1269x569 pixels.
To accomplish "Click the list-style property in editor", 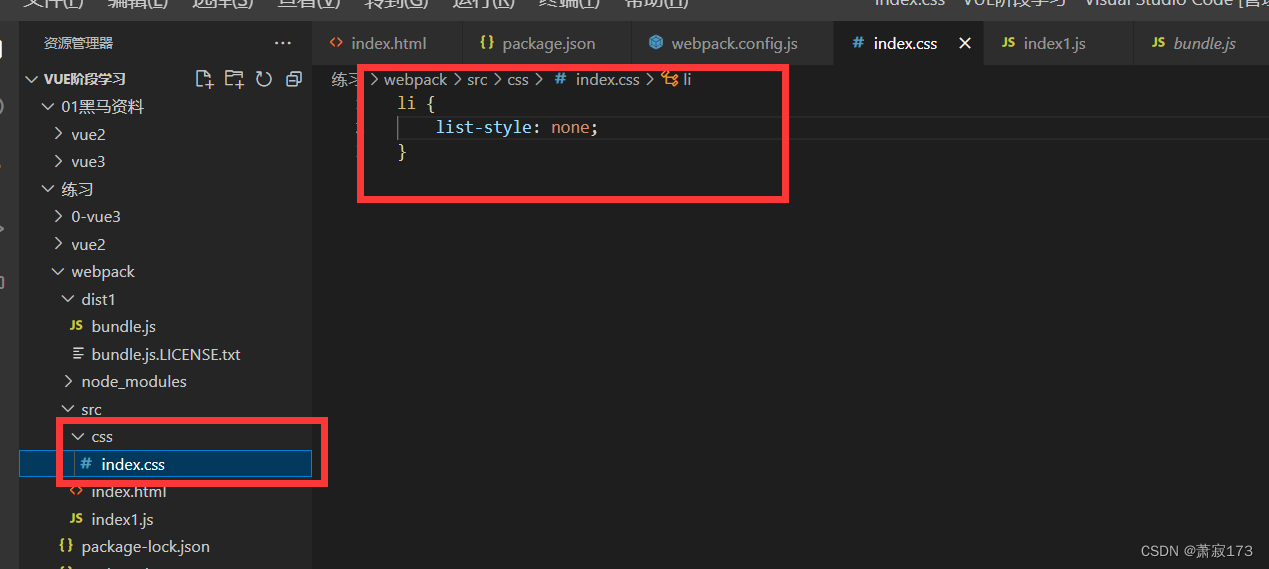I will click(x=484, y=128).
